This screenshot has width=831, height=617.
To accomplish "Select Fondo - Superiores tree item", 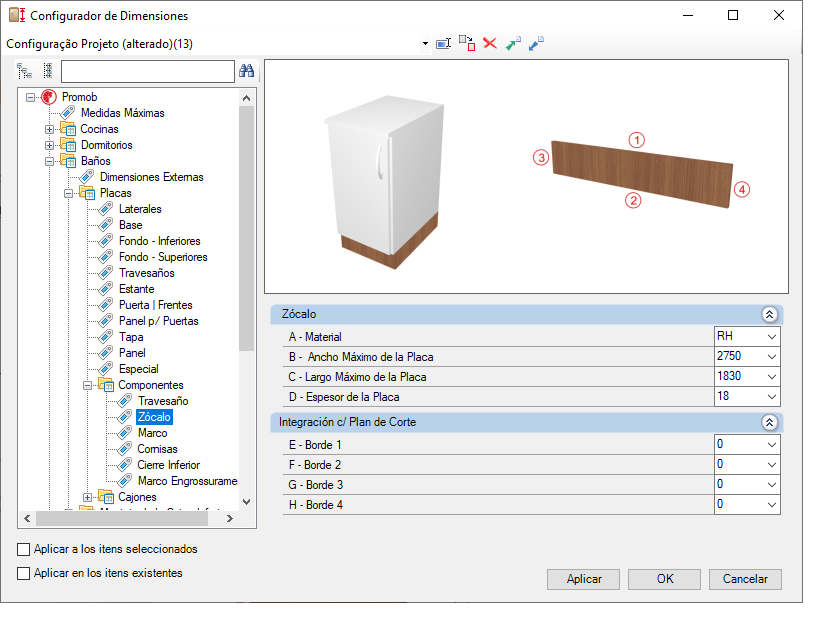I will tap(163, 257).
